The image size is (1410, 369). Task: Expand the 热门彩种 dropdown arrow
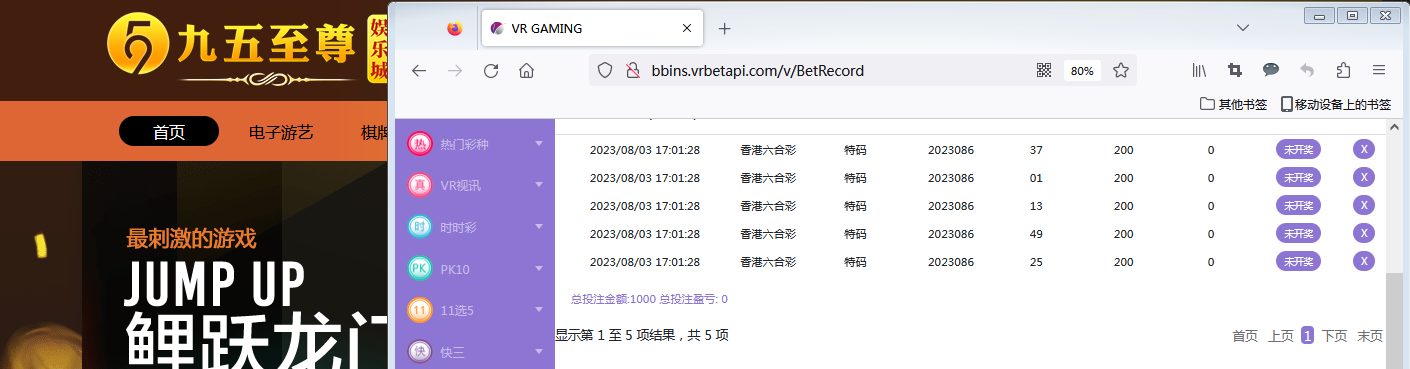point(539,145)
